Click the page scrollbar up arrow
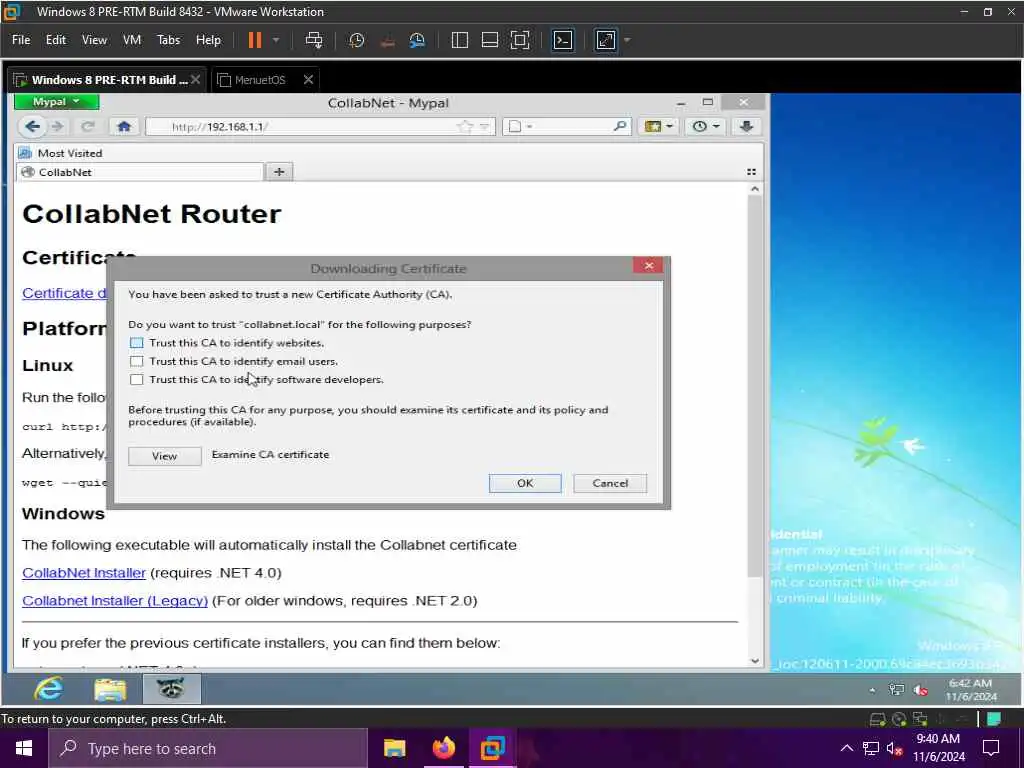 pos(755,189)
